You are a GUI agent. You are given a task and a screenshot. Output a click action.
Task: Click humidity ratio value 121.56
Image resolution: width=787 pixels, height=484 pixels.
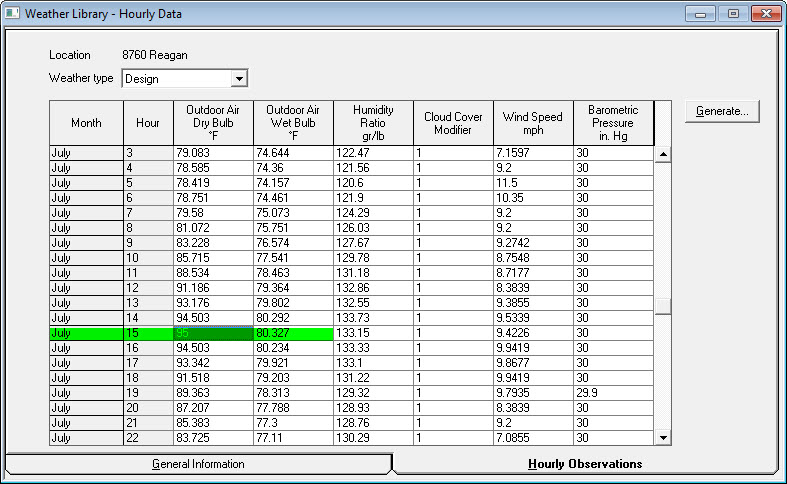tap(373, 168)
